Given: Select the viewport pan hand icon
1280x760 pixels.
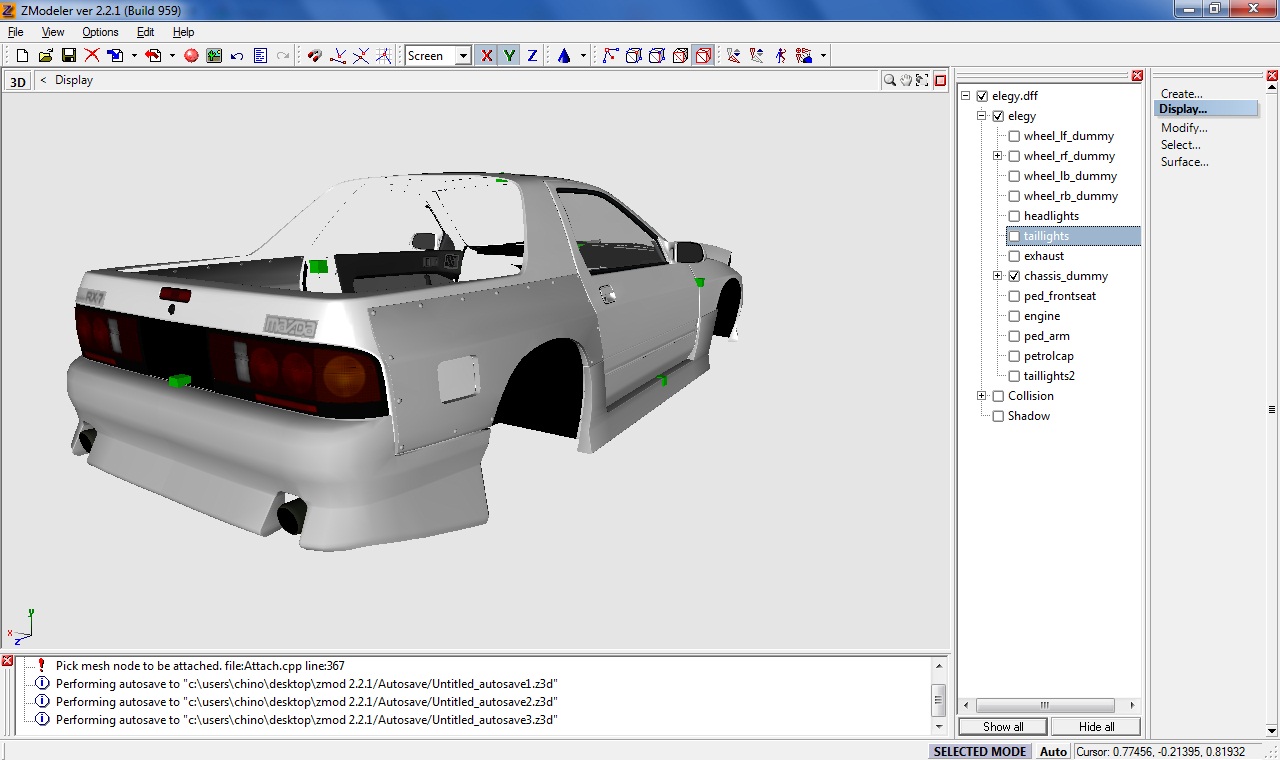Looking at the screenshot, I should [x=906, y=81].
